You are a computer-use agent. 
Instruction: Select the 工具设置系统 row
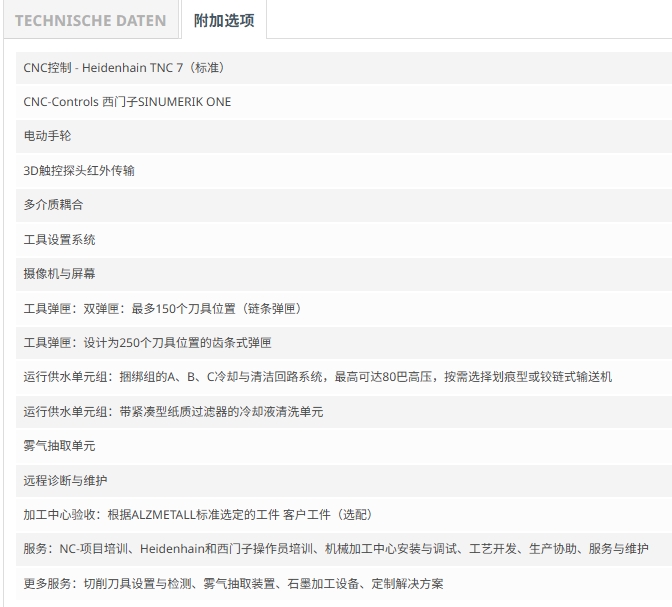click(x=344, y=240)
